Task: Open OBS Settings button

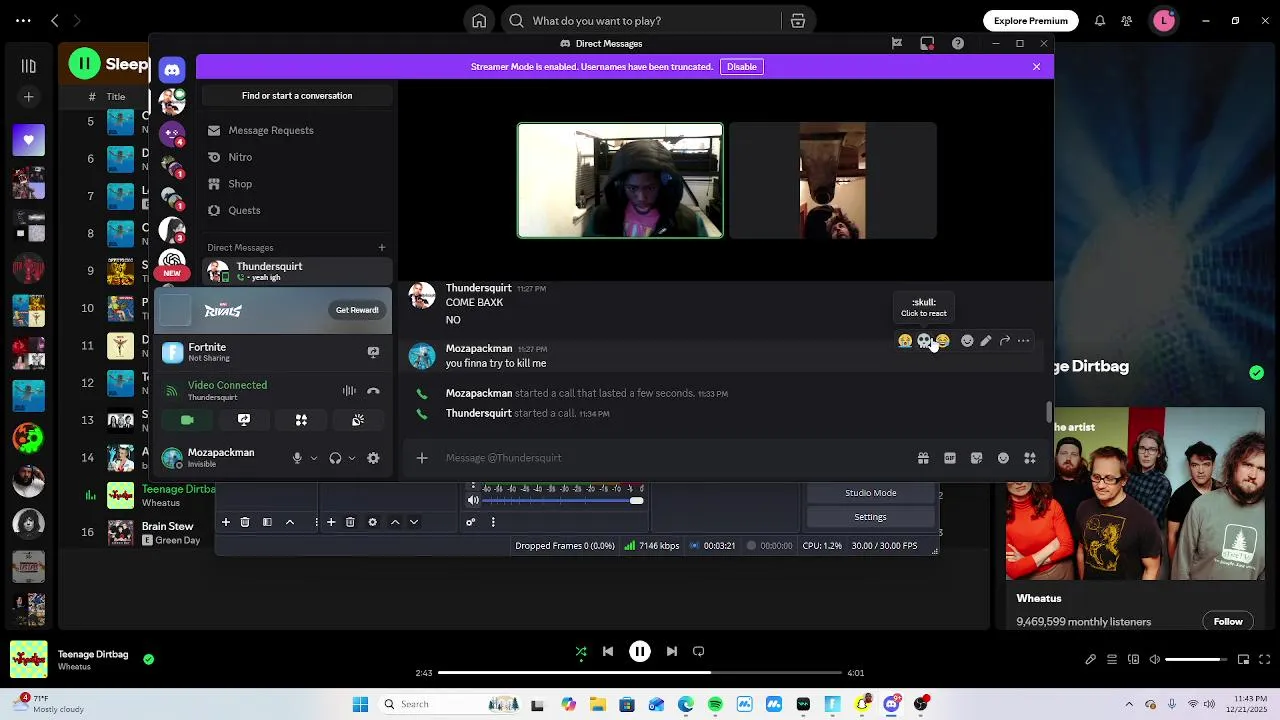Action: (x=871, y=517)
